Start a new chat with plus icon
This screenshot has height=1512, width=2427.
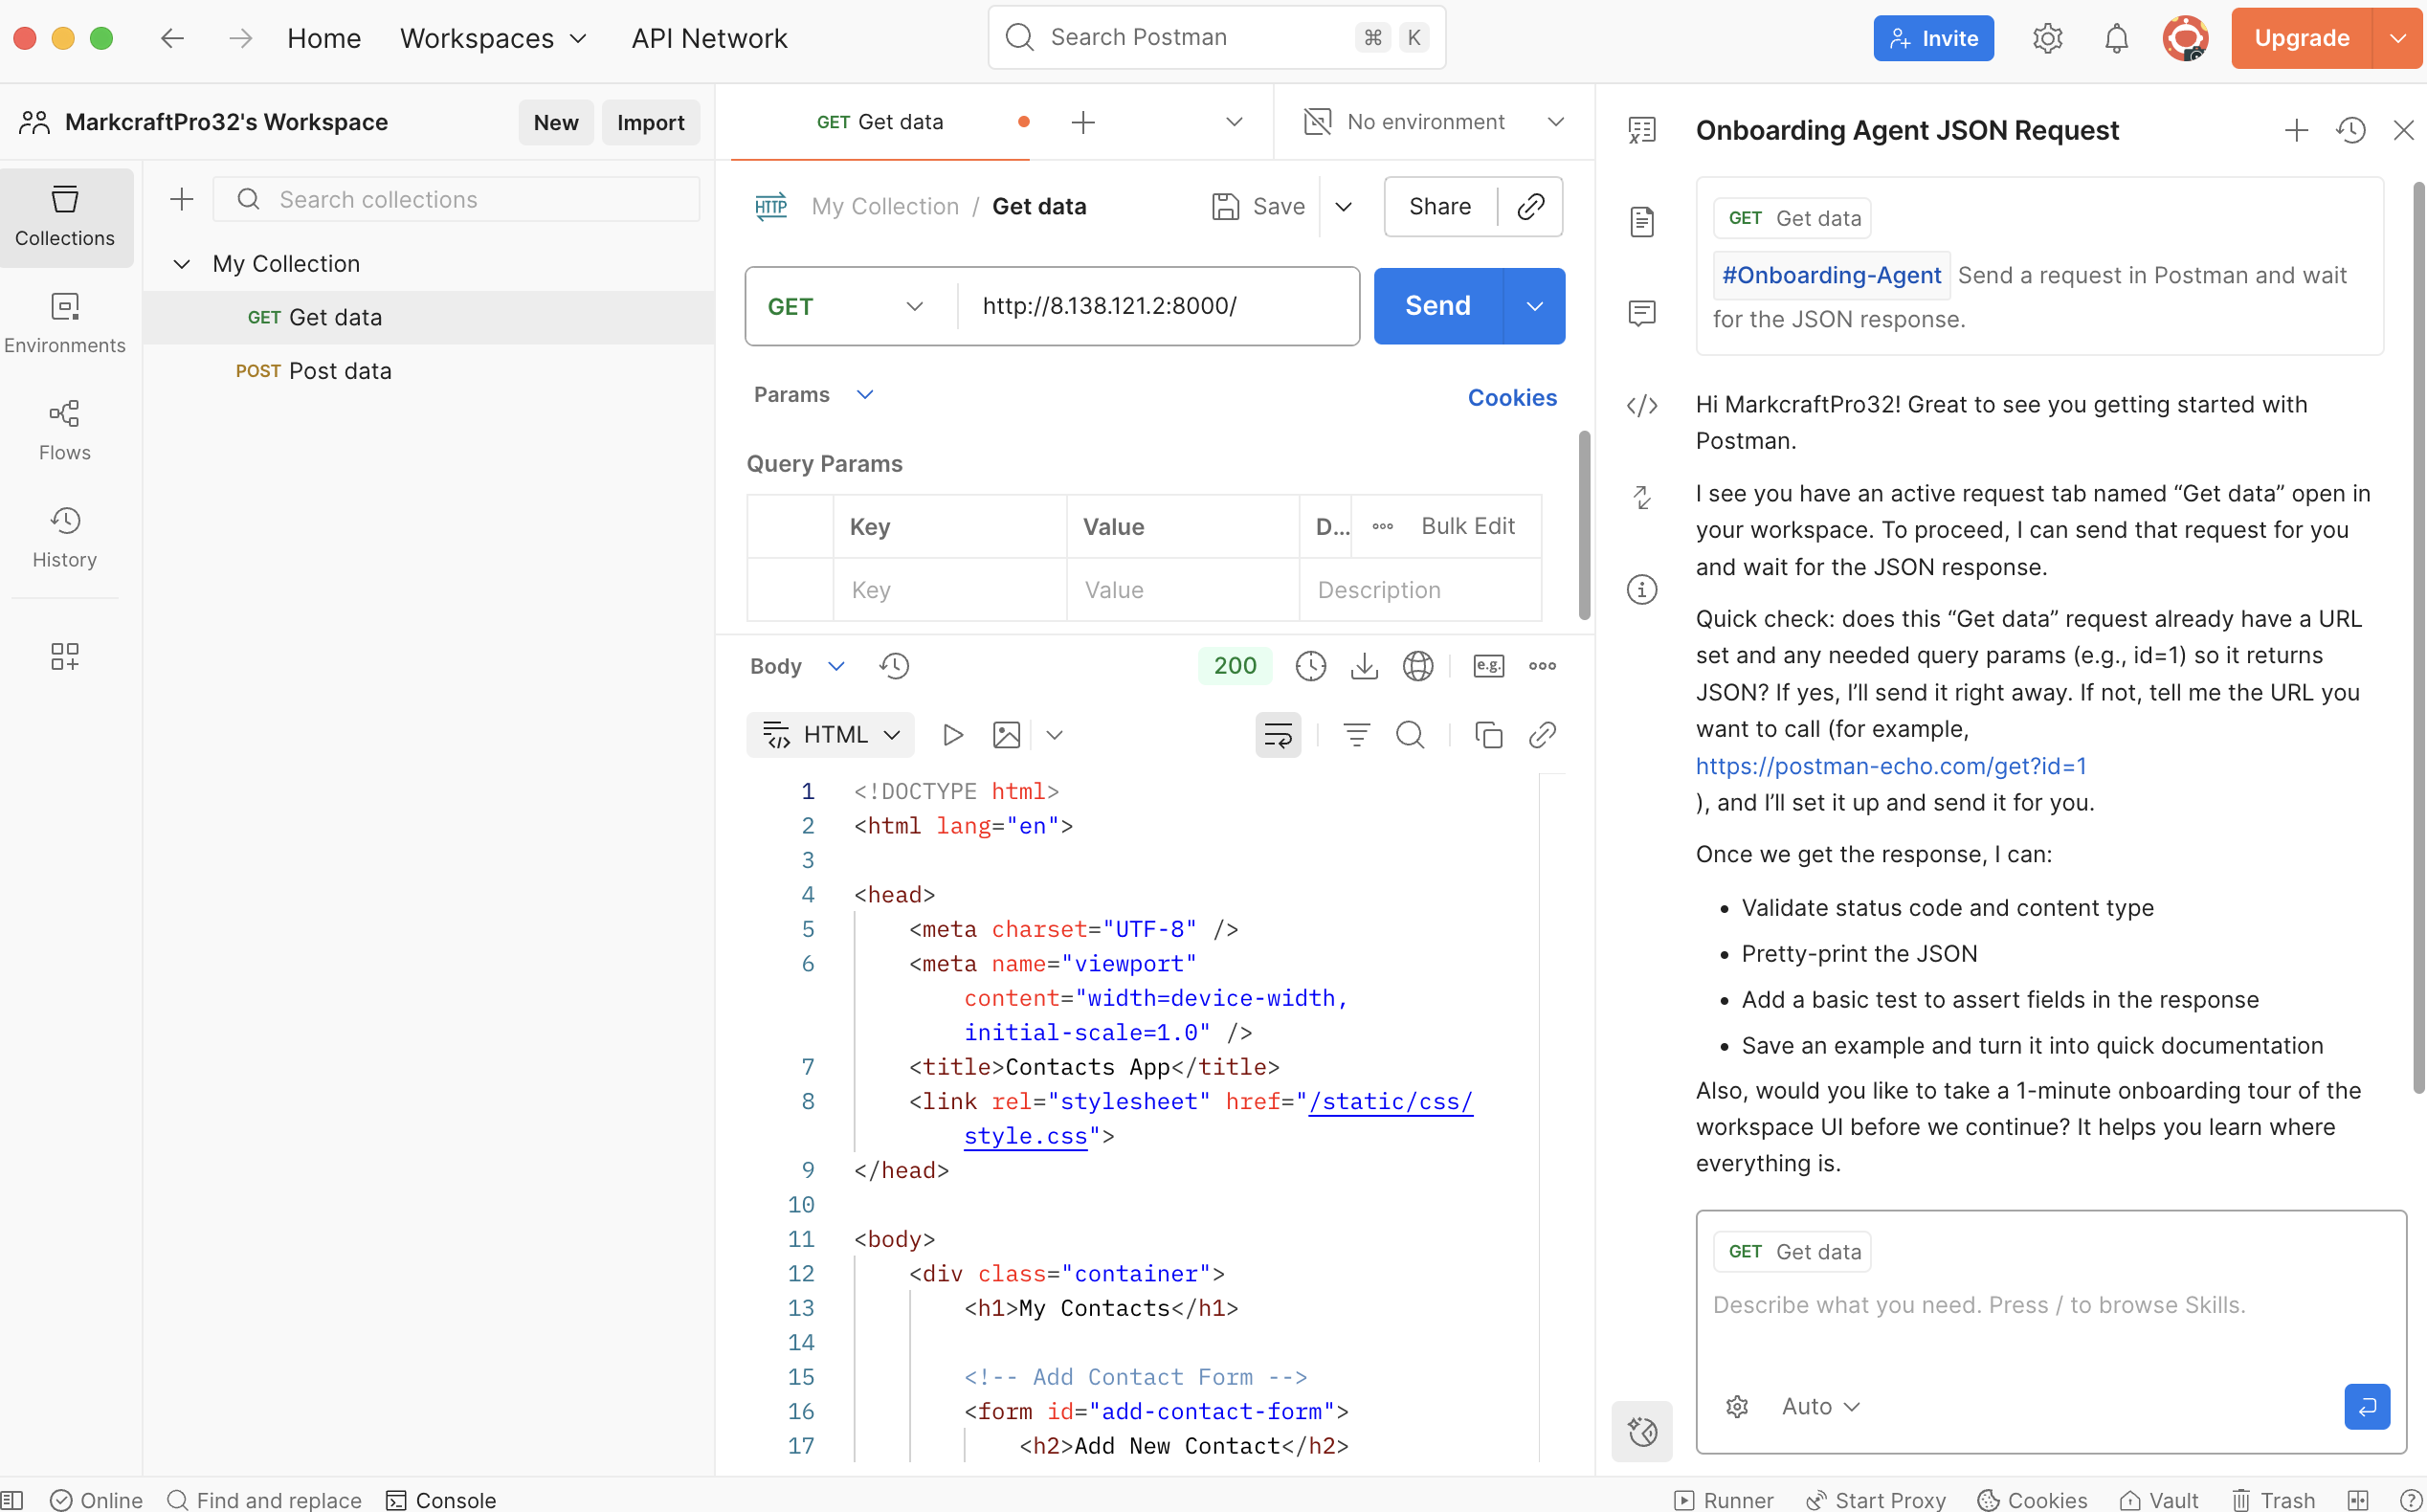(x=2296, y=130)
